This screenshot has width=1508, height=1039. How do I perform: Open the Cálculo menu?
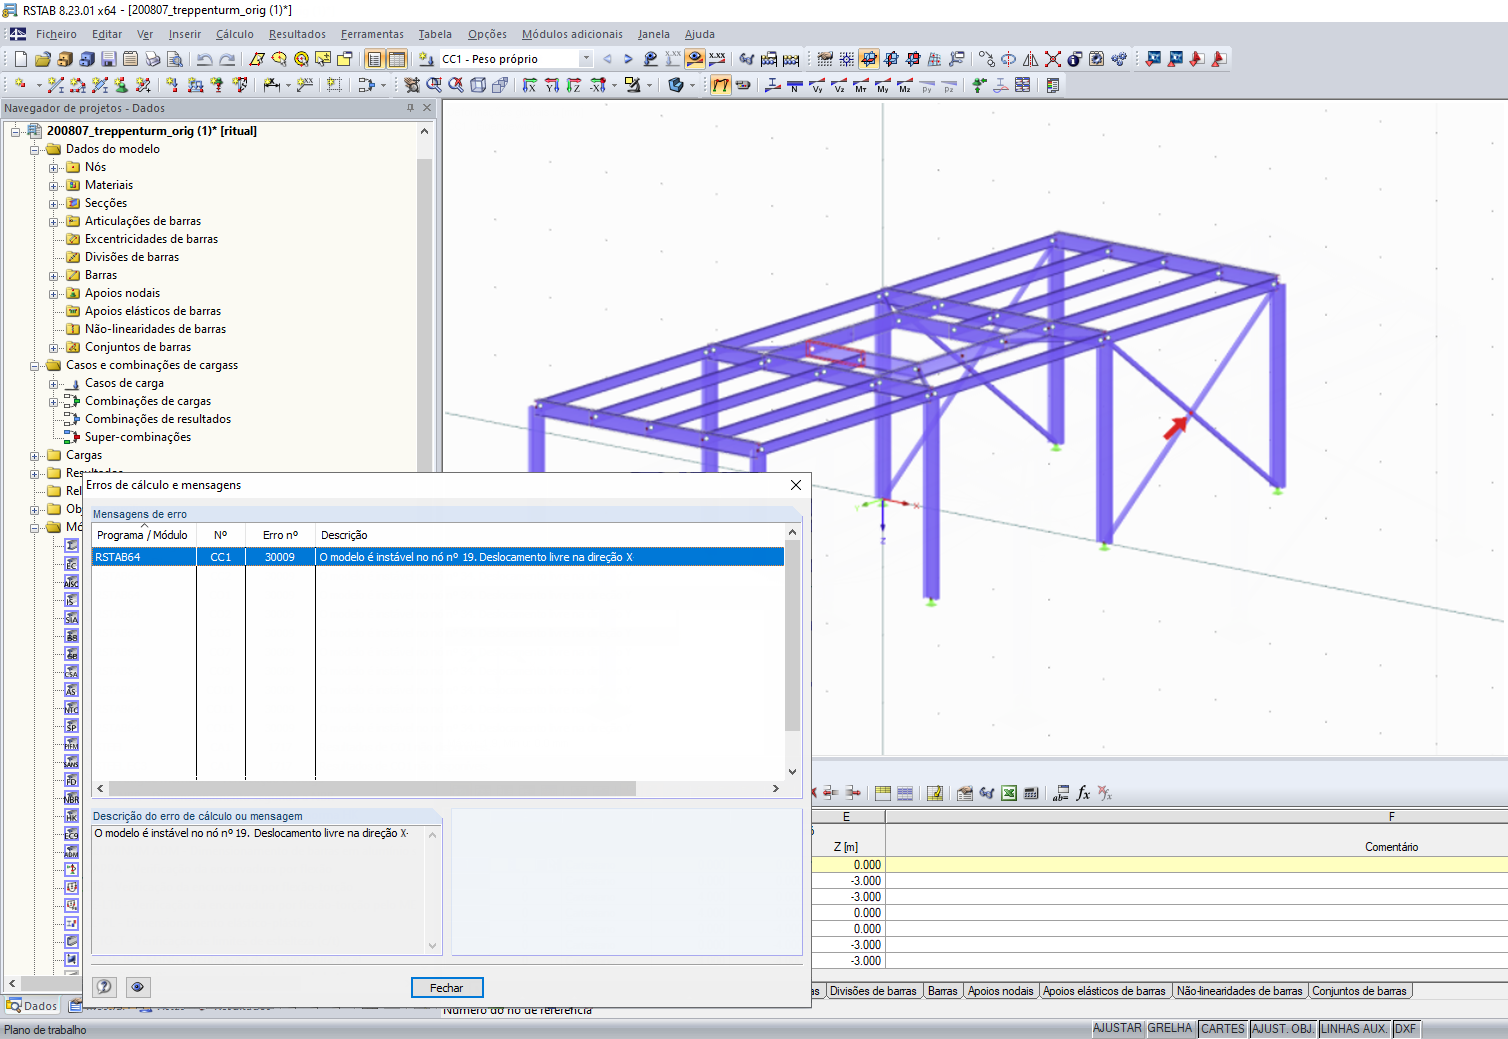pos(235,34)
